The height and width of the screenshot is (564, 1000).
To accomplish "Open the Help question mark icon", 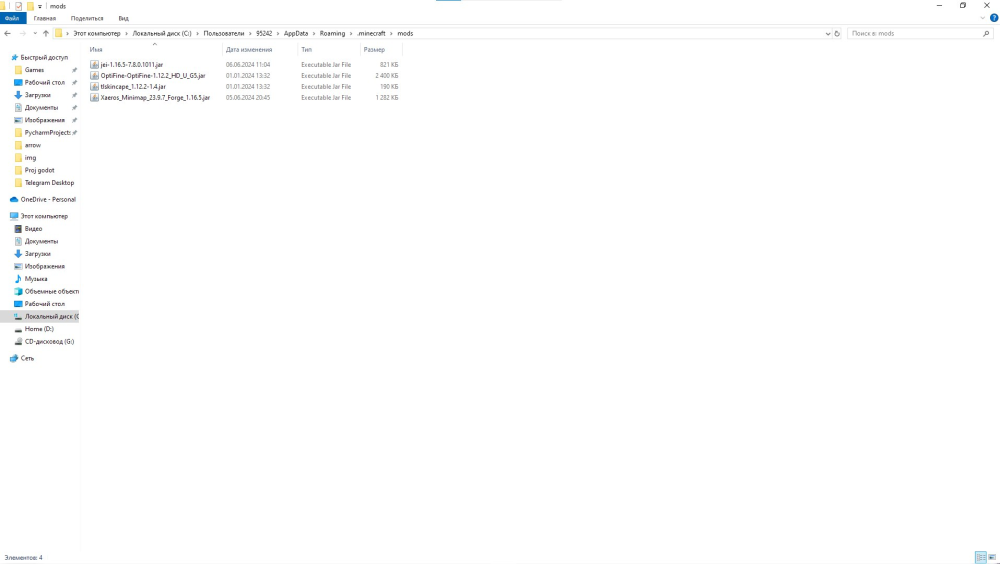I will pos(994,18).
